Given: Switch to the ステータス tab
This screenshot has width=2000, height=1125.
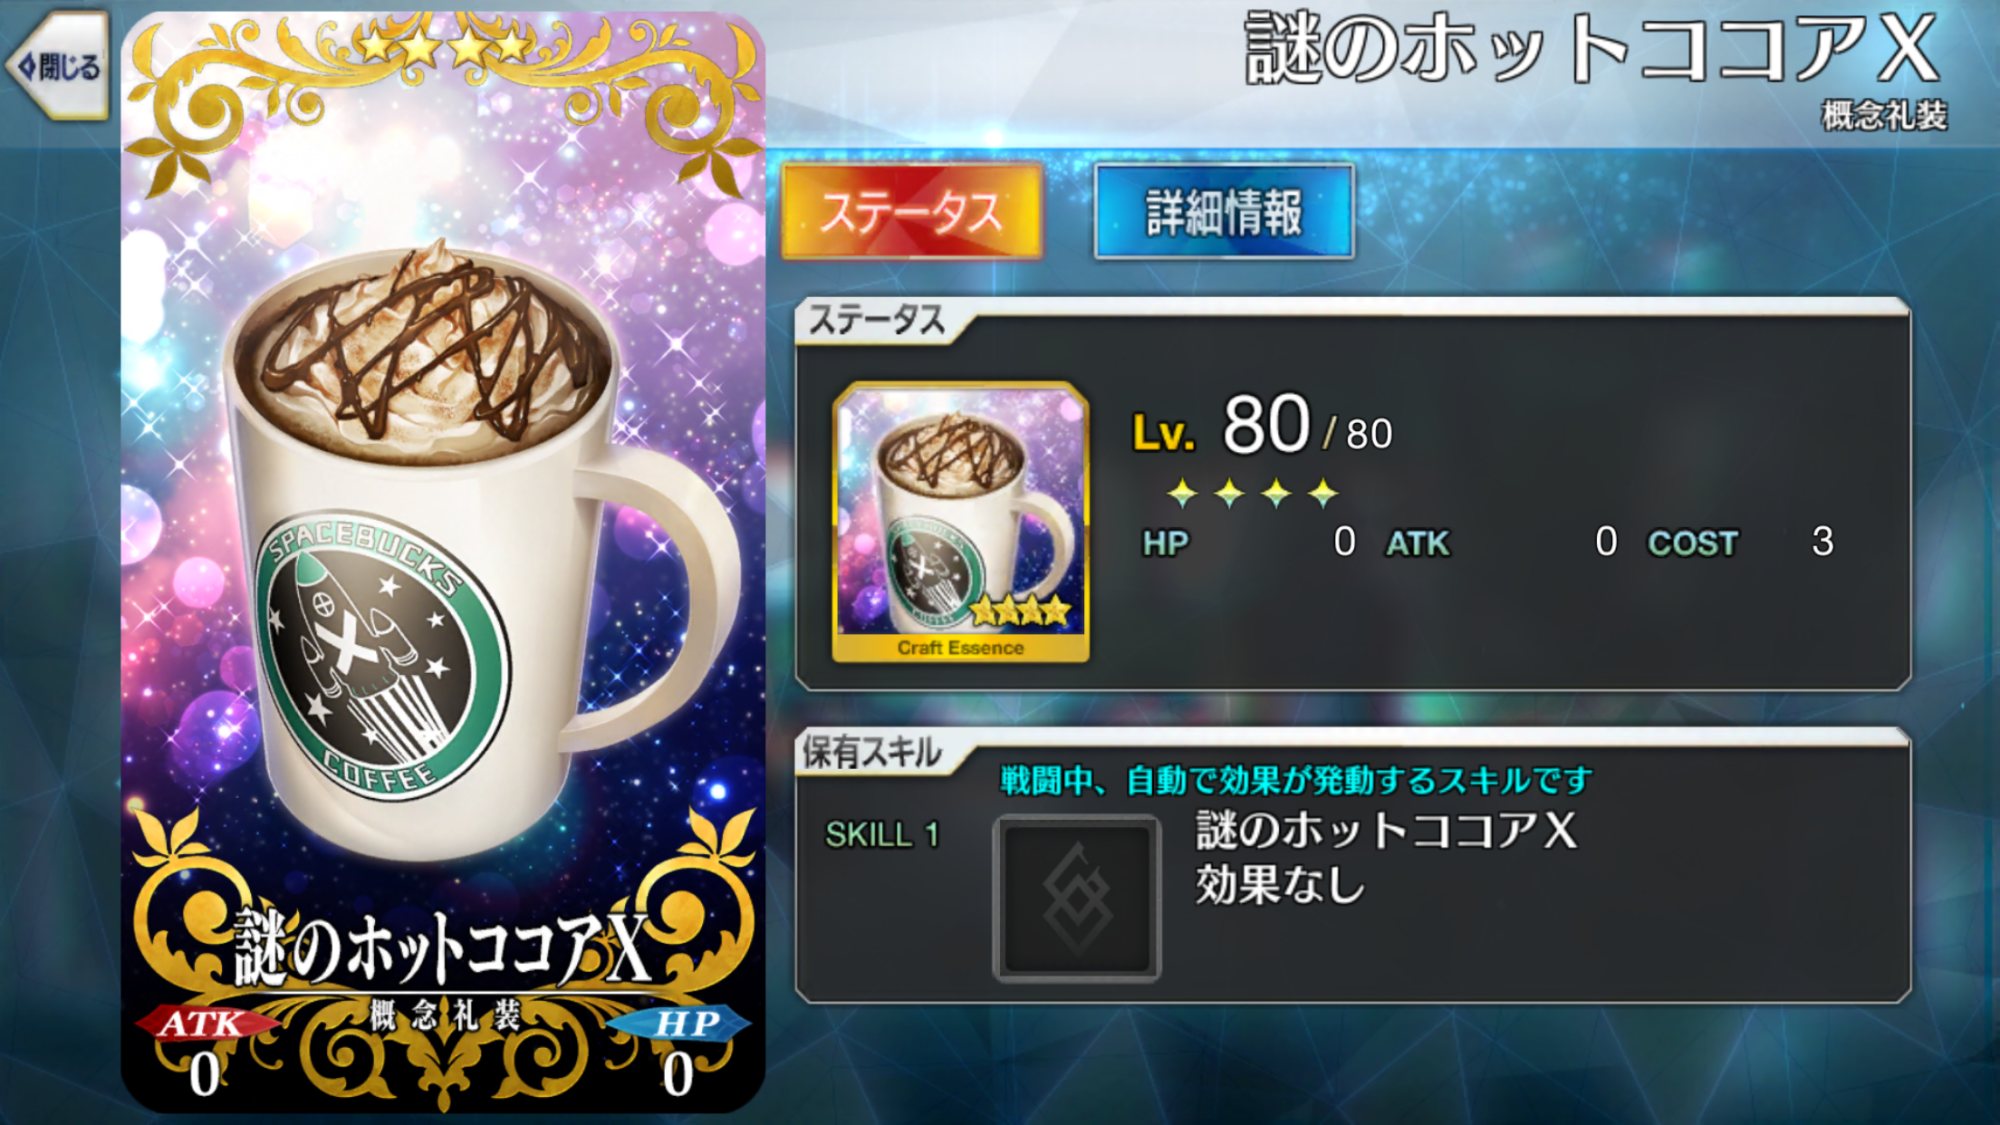Looking at the screenshot, I should pos(911,212).
